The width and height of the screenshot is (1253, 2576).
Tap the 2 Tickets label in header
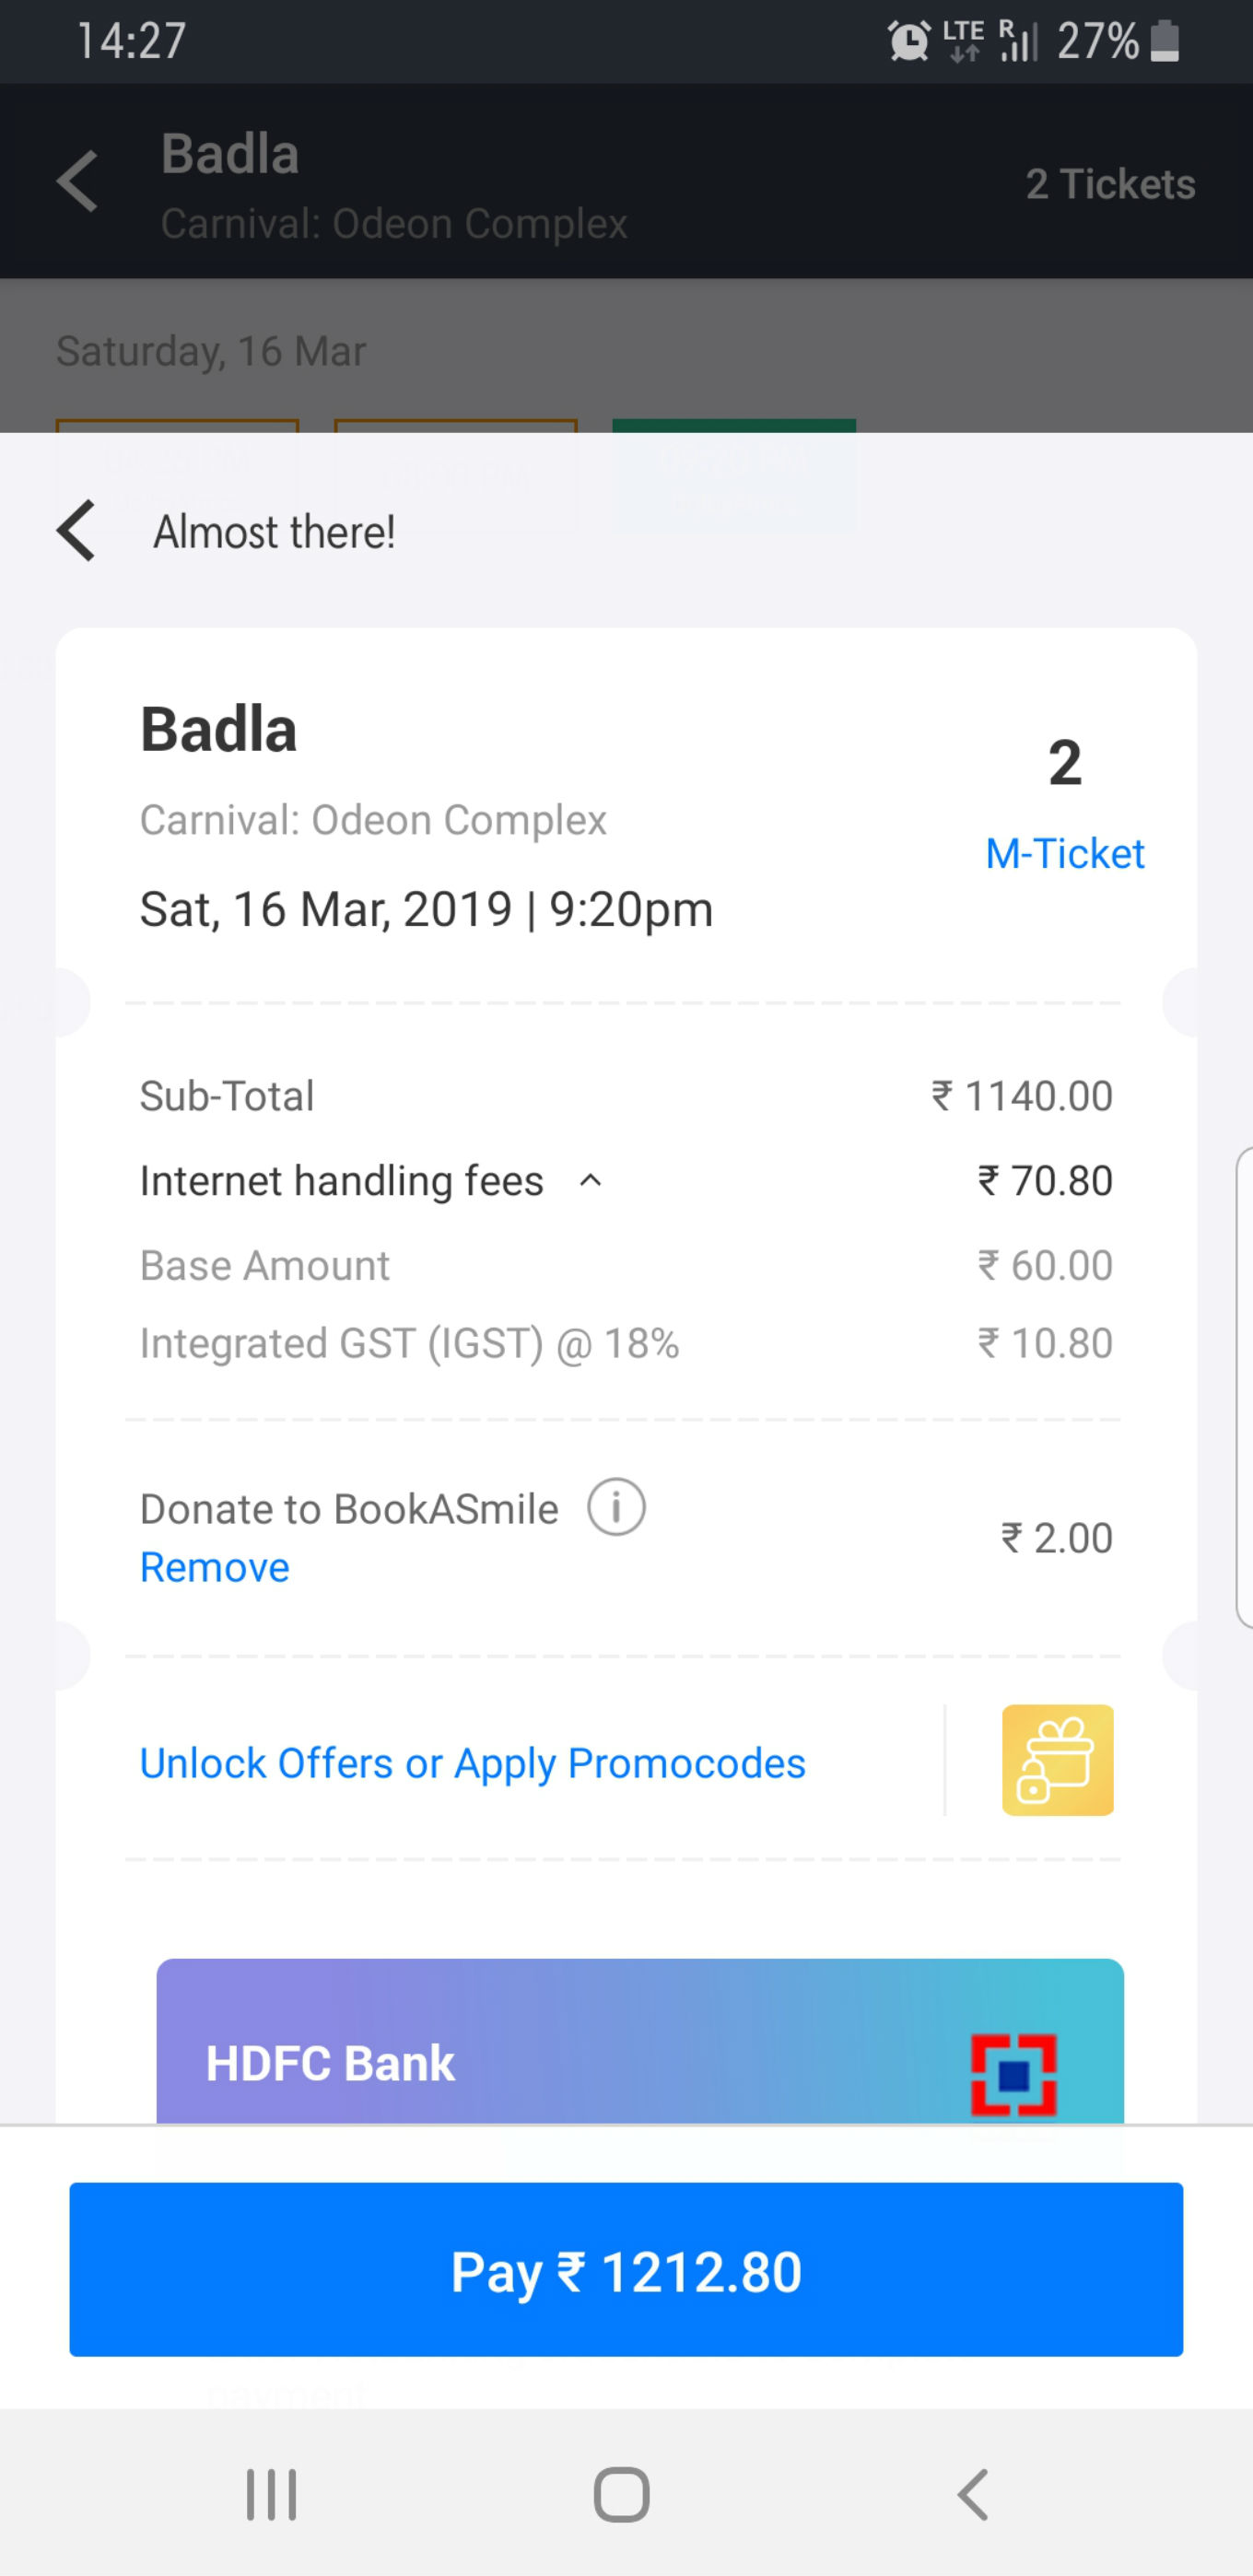pyautogui.click(x=1110, y=184)
